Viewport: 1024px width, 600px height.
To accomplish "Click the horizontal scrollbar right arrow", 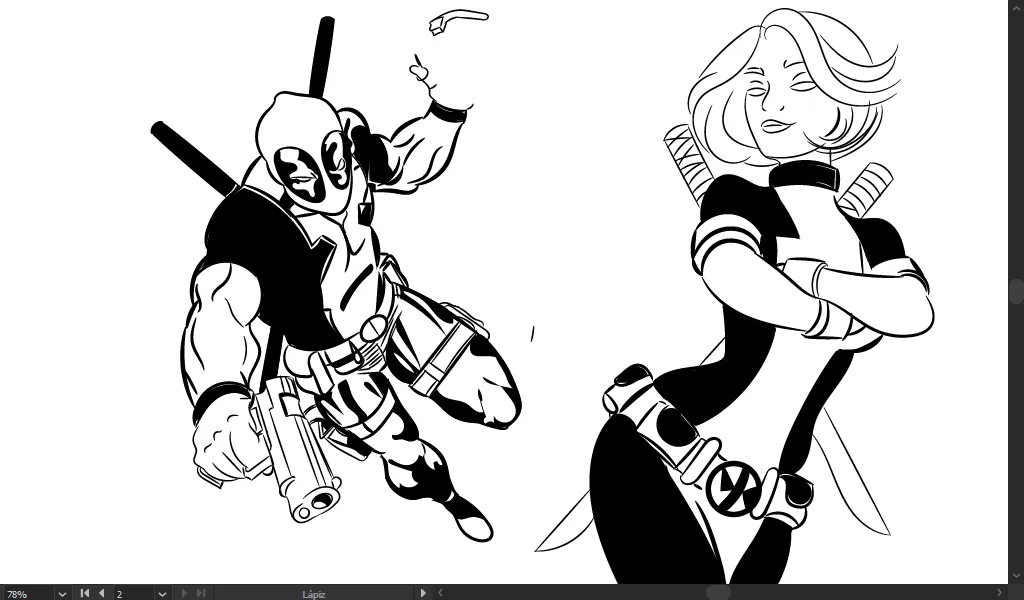I will click(x=999, y=592).
